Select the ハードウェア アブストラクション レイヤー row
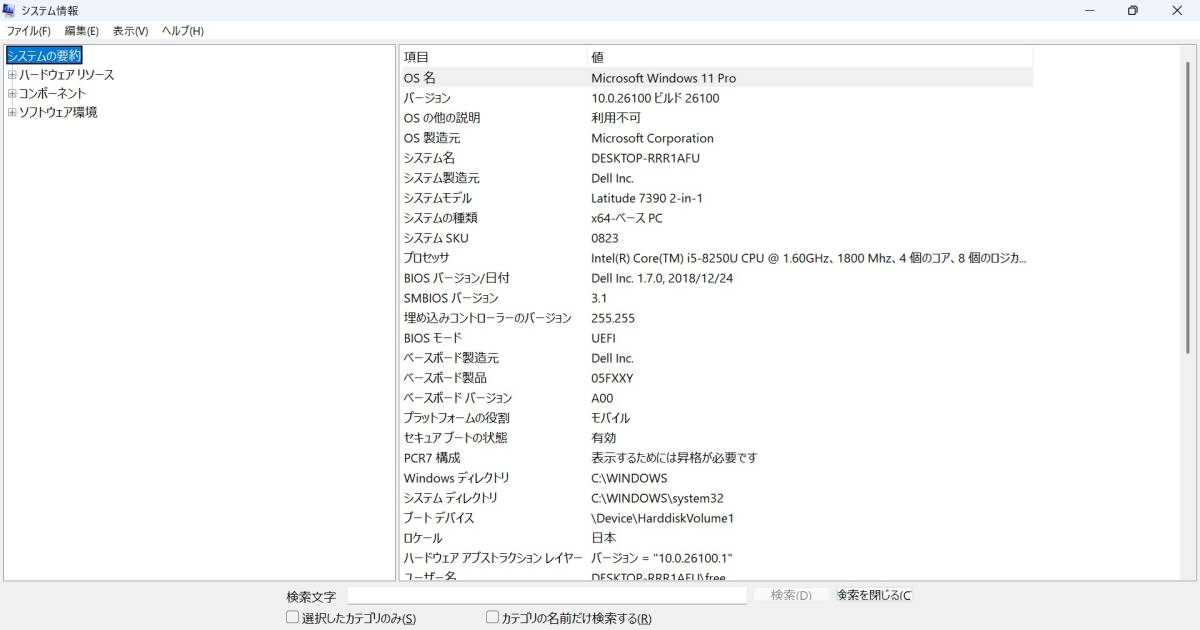The width and height of the screenshot is (1200, 630). [716, 558]
